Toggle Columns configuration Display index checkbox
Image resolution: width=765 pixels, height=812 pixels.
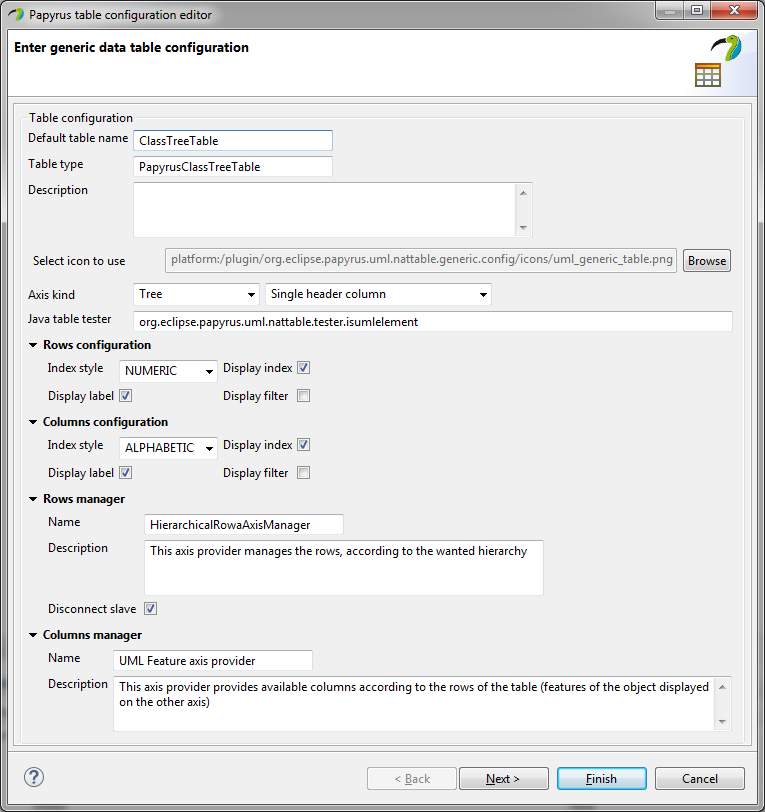click(304, 445)
